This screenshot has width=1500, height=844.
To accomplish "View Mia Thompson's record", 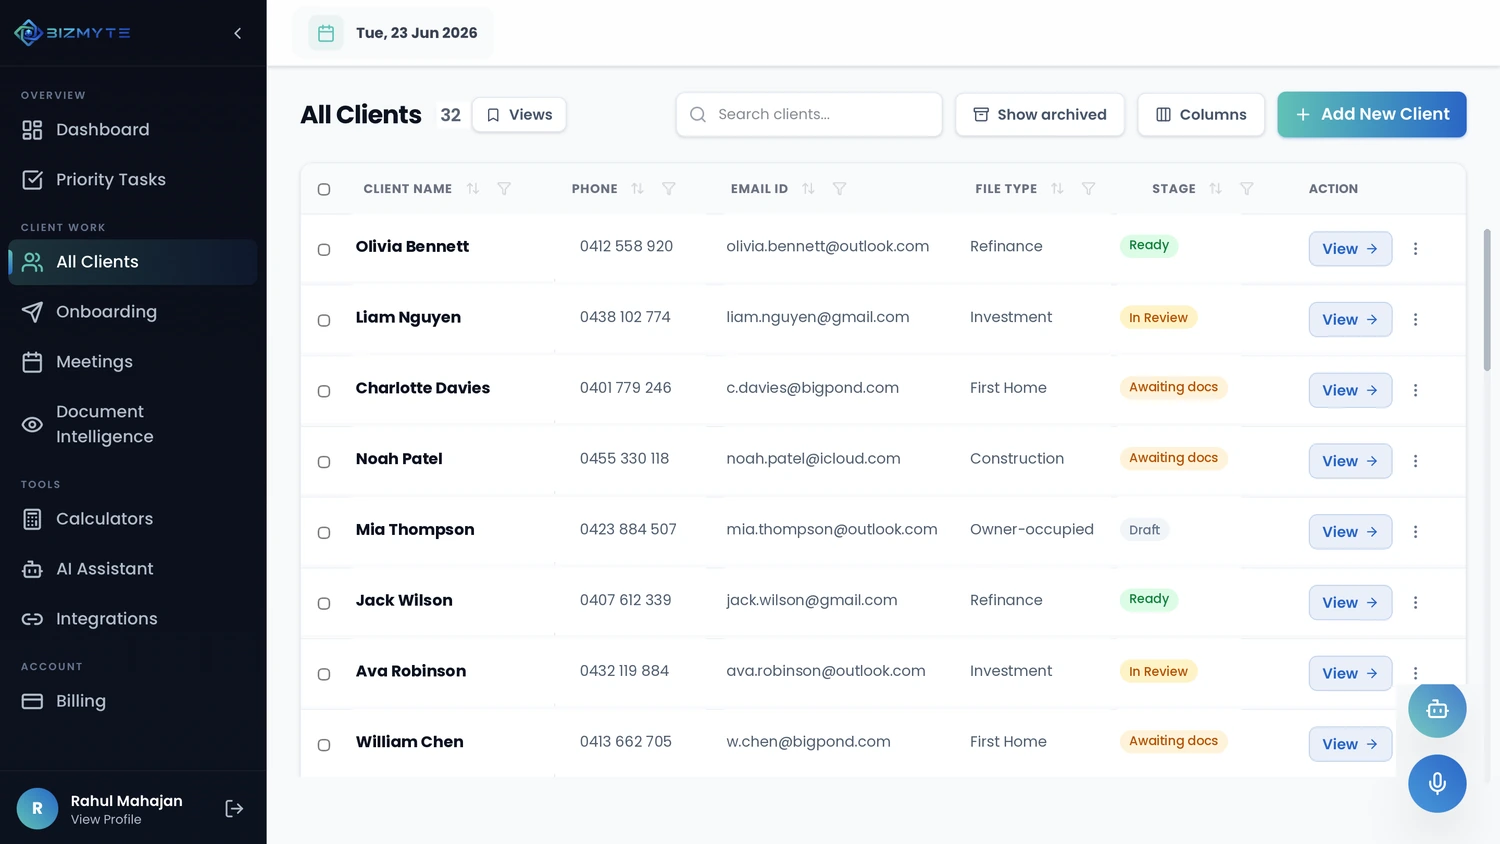I will 1350,532.
